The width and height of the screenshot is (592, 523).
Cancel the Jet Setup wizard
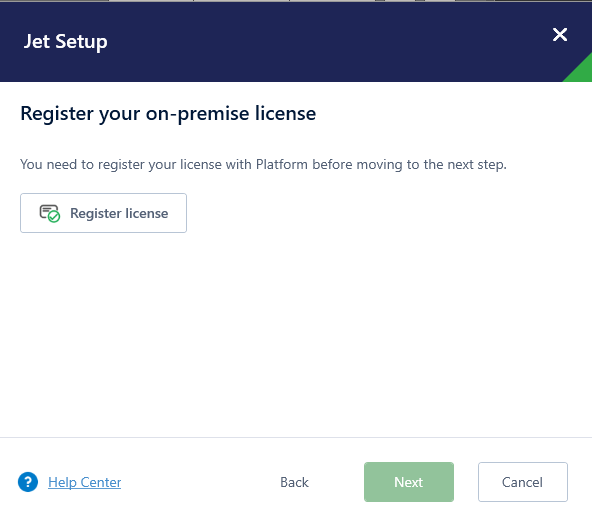click(523, 482)
